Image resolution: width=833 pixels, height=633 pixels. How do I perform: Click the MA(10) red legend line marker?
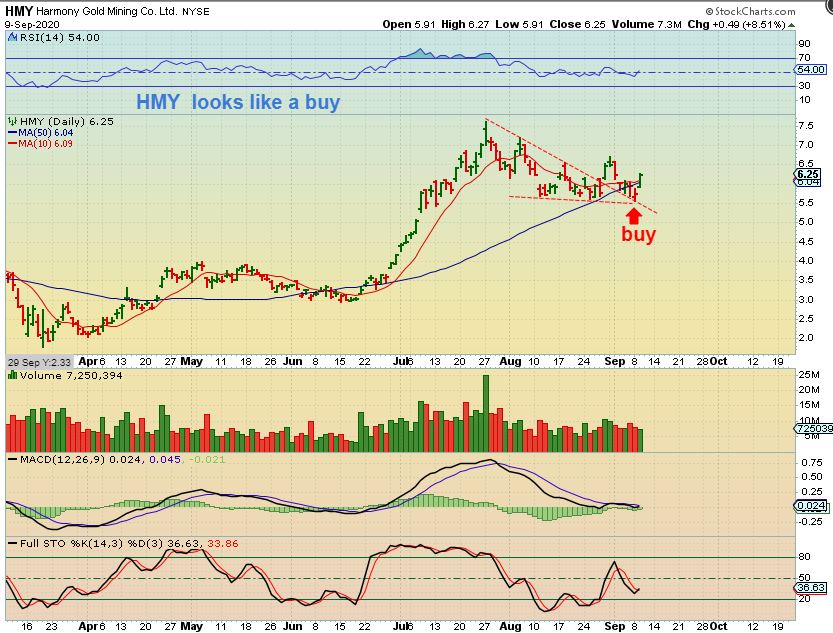tap(12, 143)
